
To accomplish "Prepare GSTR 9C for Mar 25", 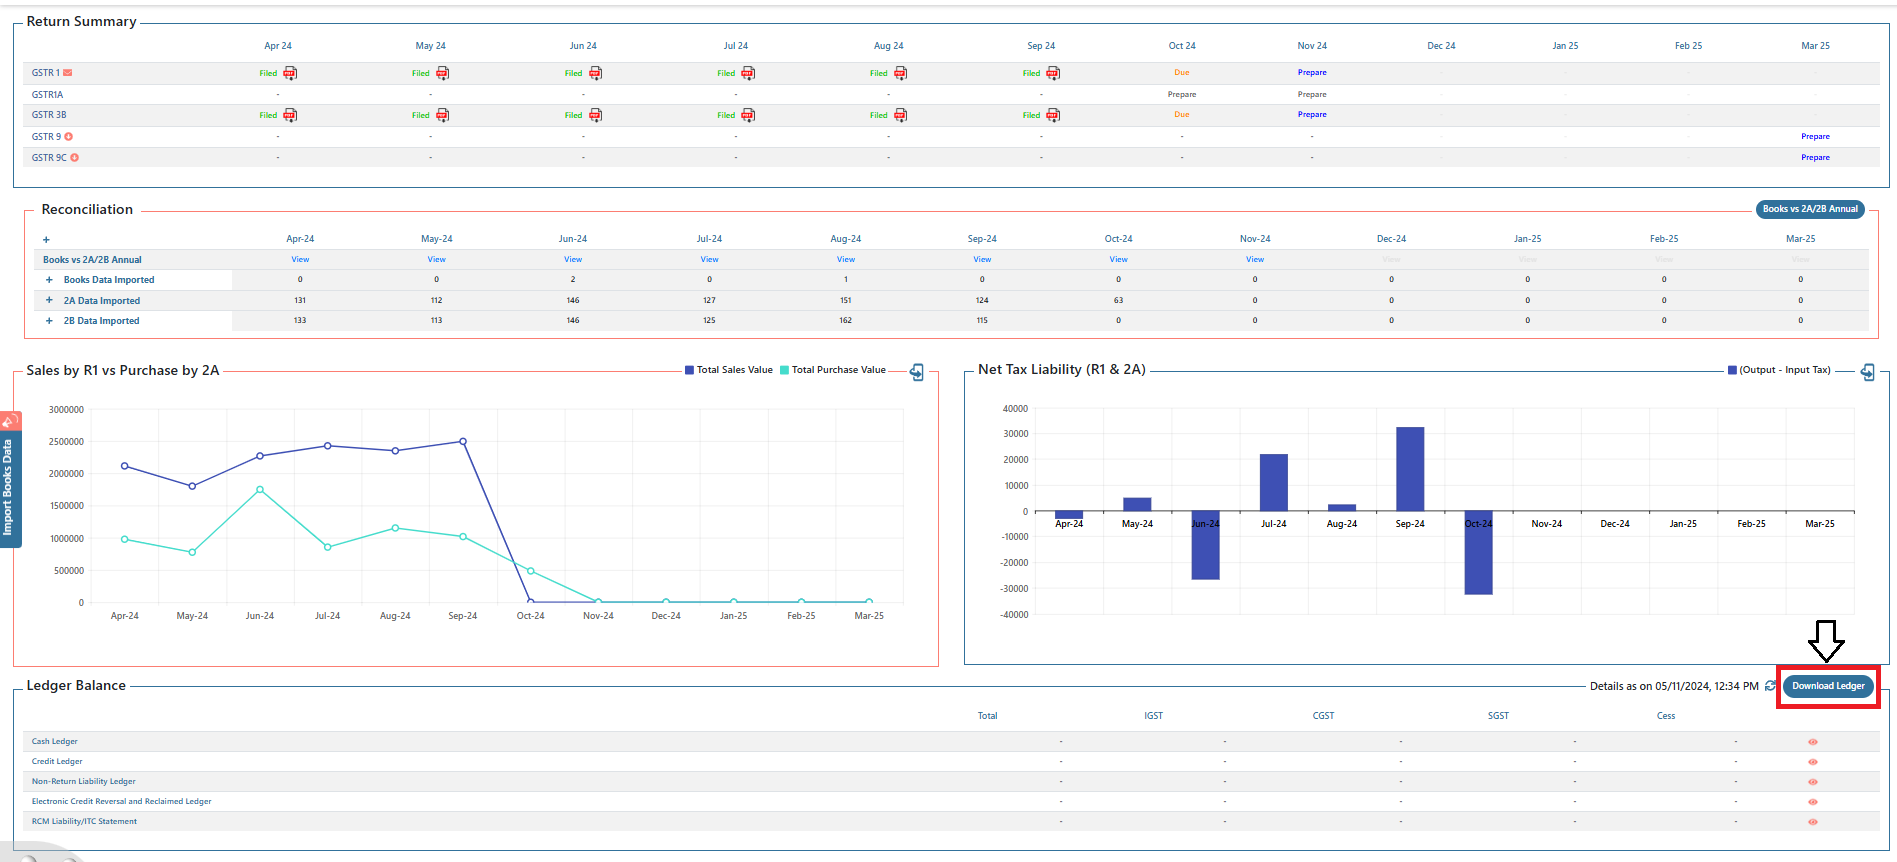I will coord(1815,158).
